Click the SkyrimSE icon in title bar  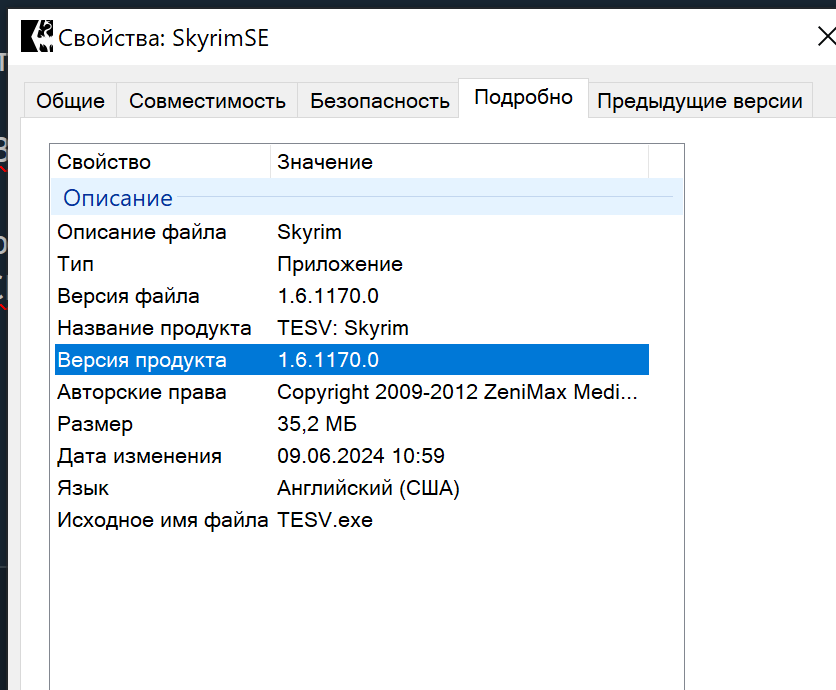(x=37, y=36)
